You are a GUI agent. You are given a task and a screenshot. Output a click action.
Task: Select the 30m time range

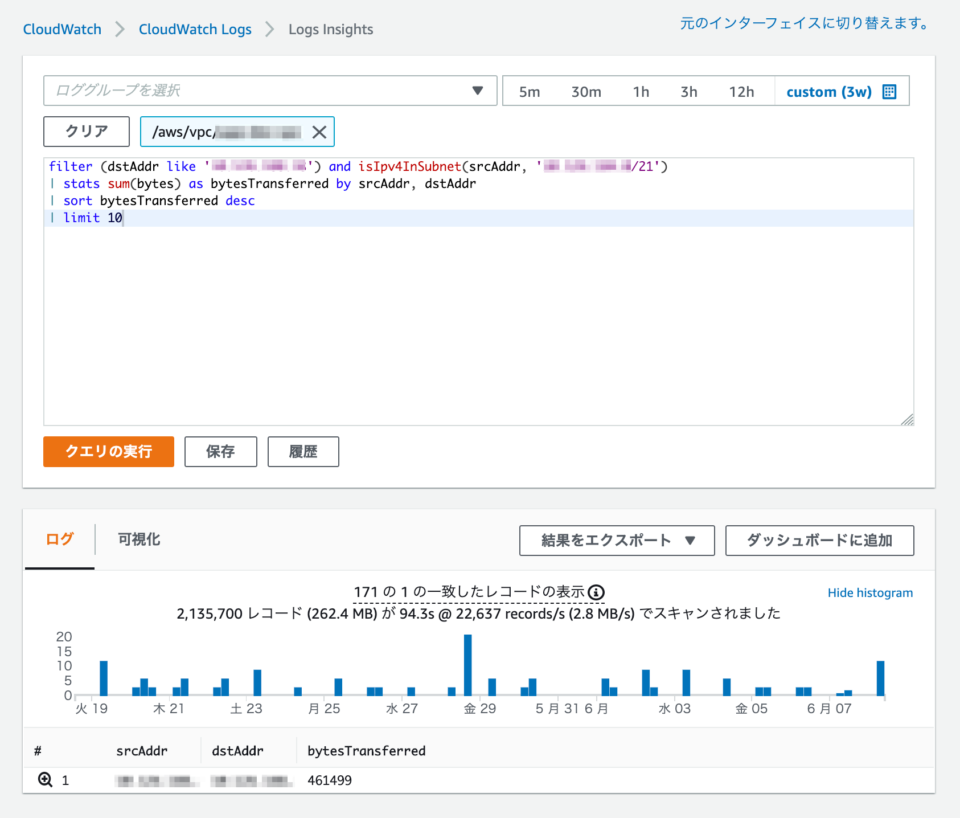pos(586,92)
